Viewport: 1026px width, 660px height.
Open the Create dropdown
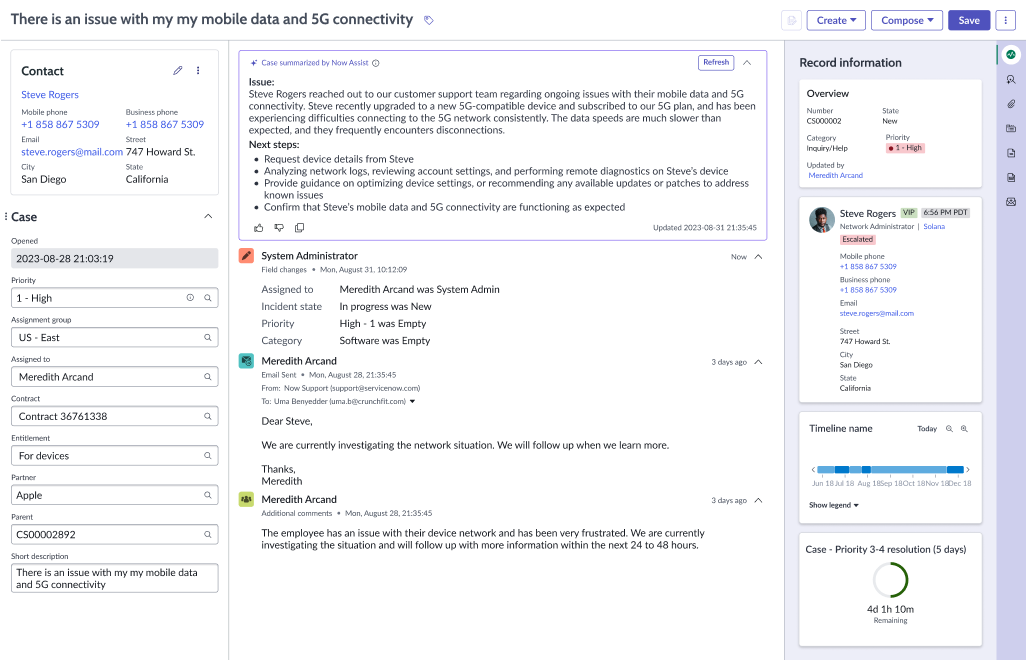(836, 20)
